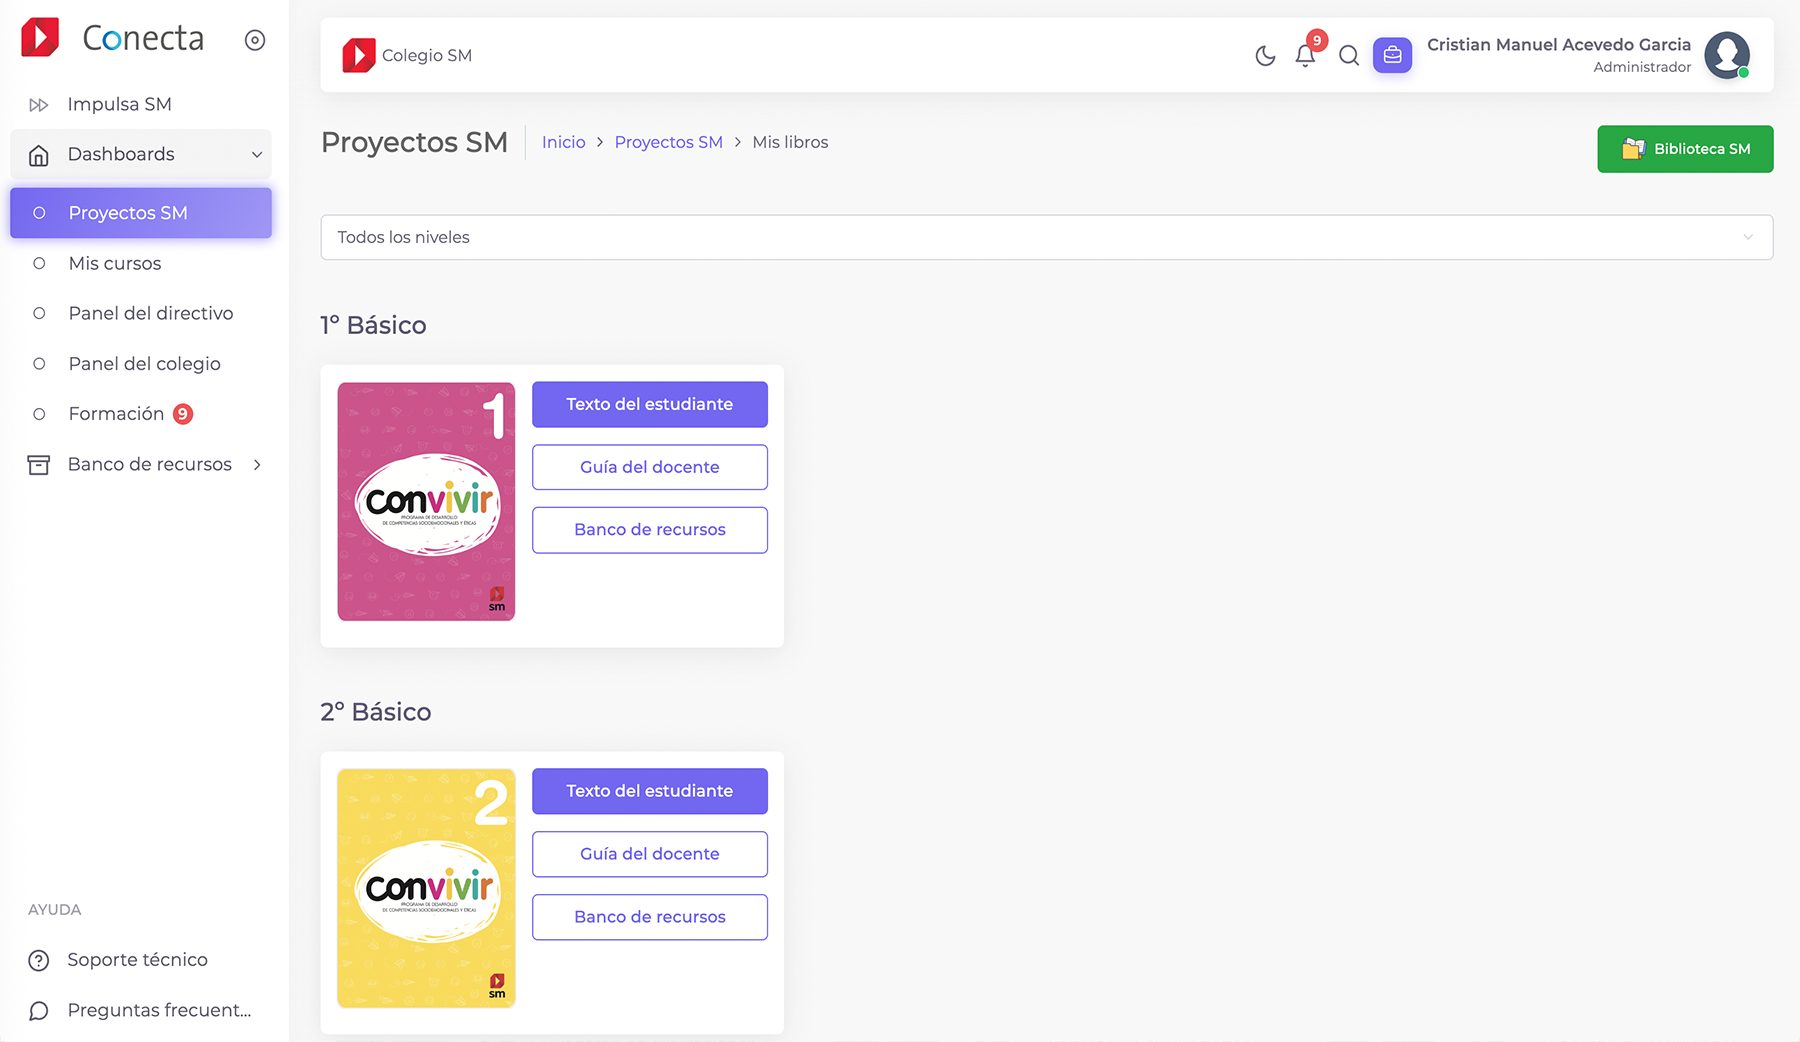1800x1042 pixels.
Task: Click the Impulsa SM label
Action: (119, 104)
